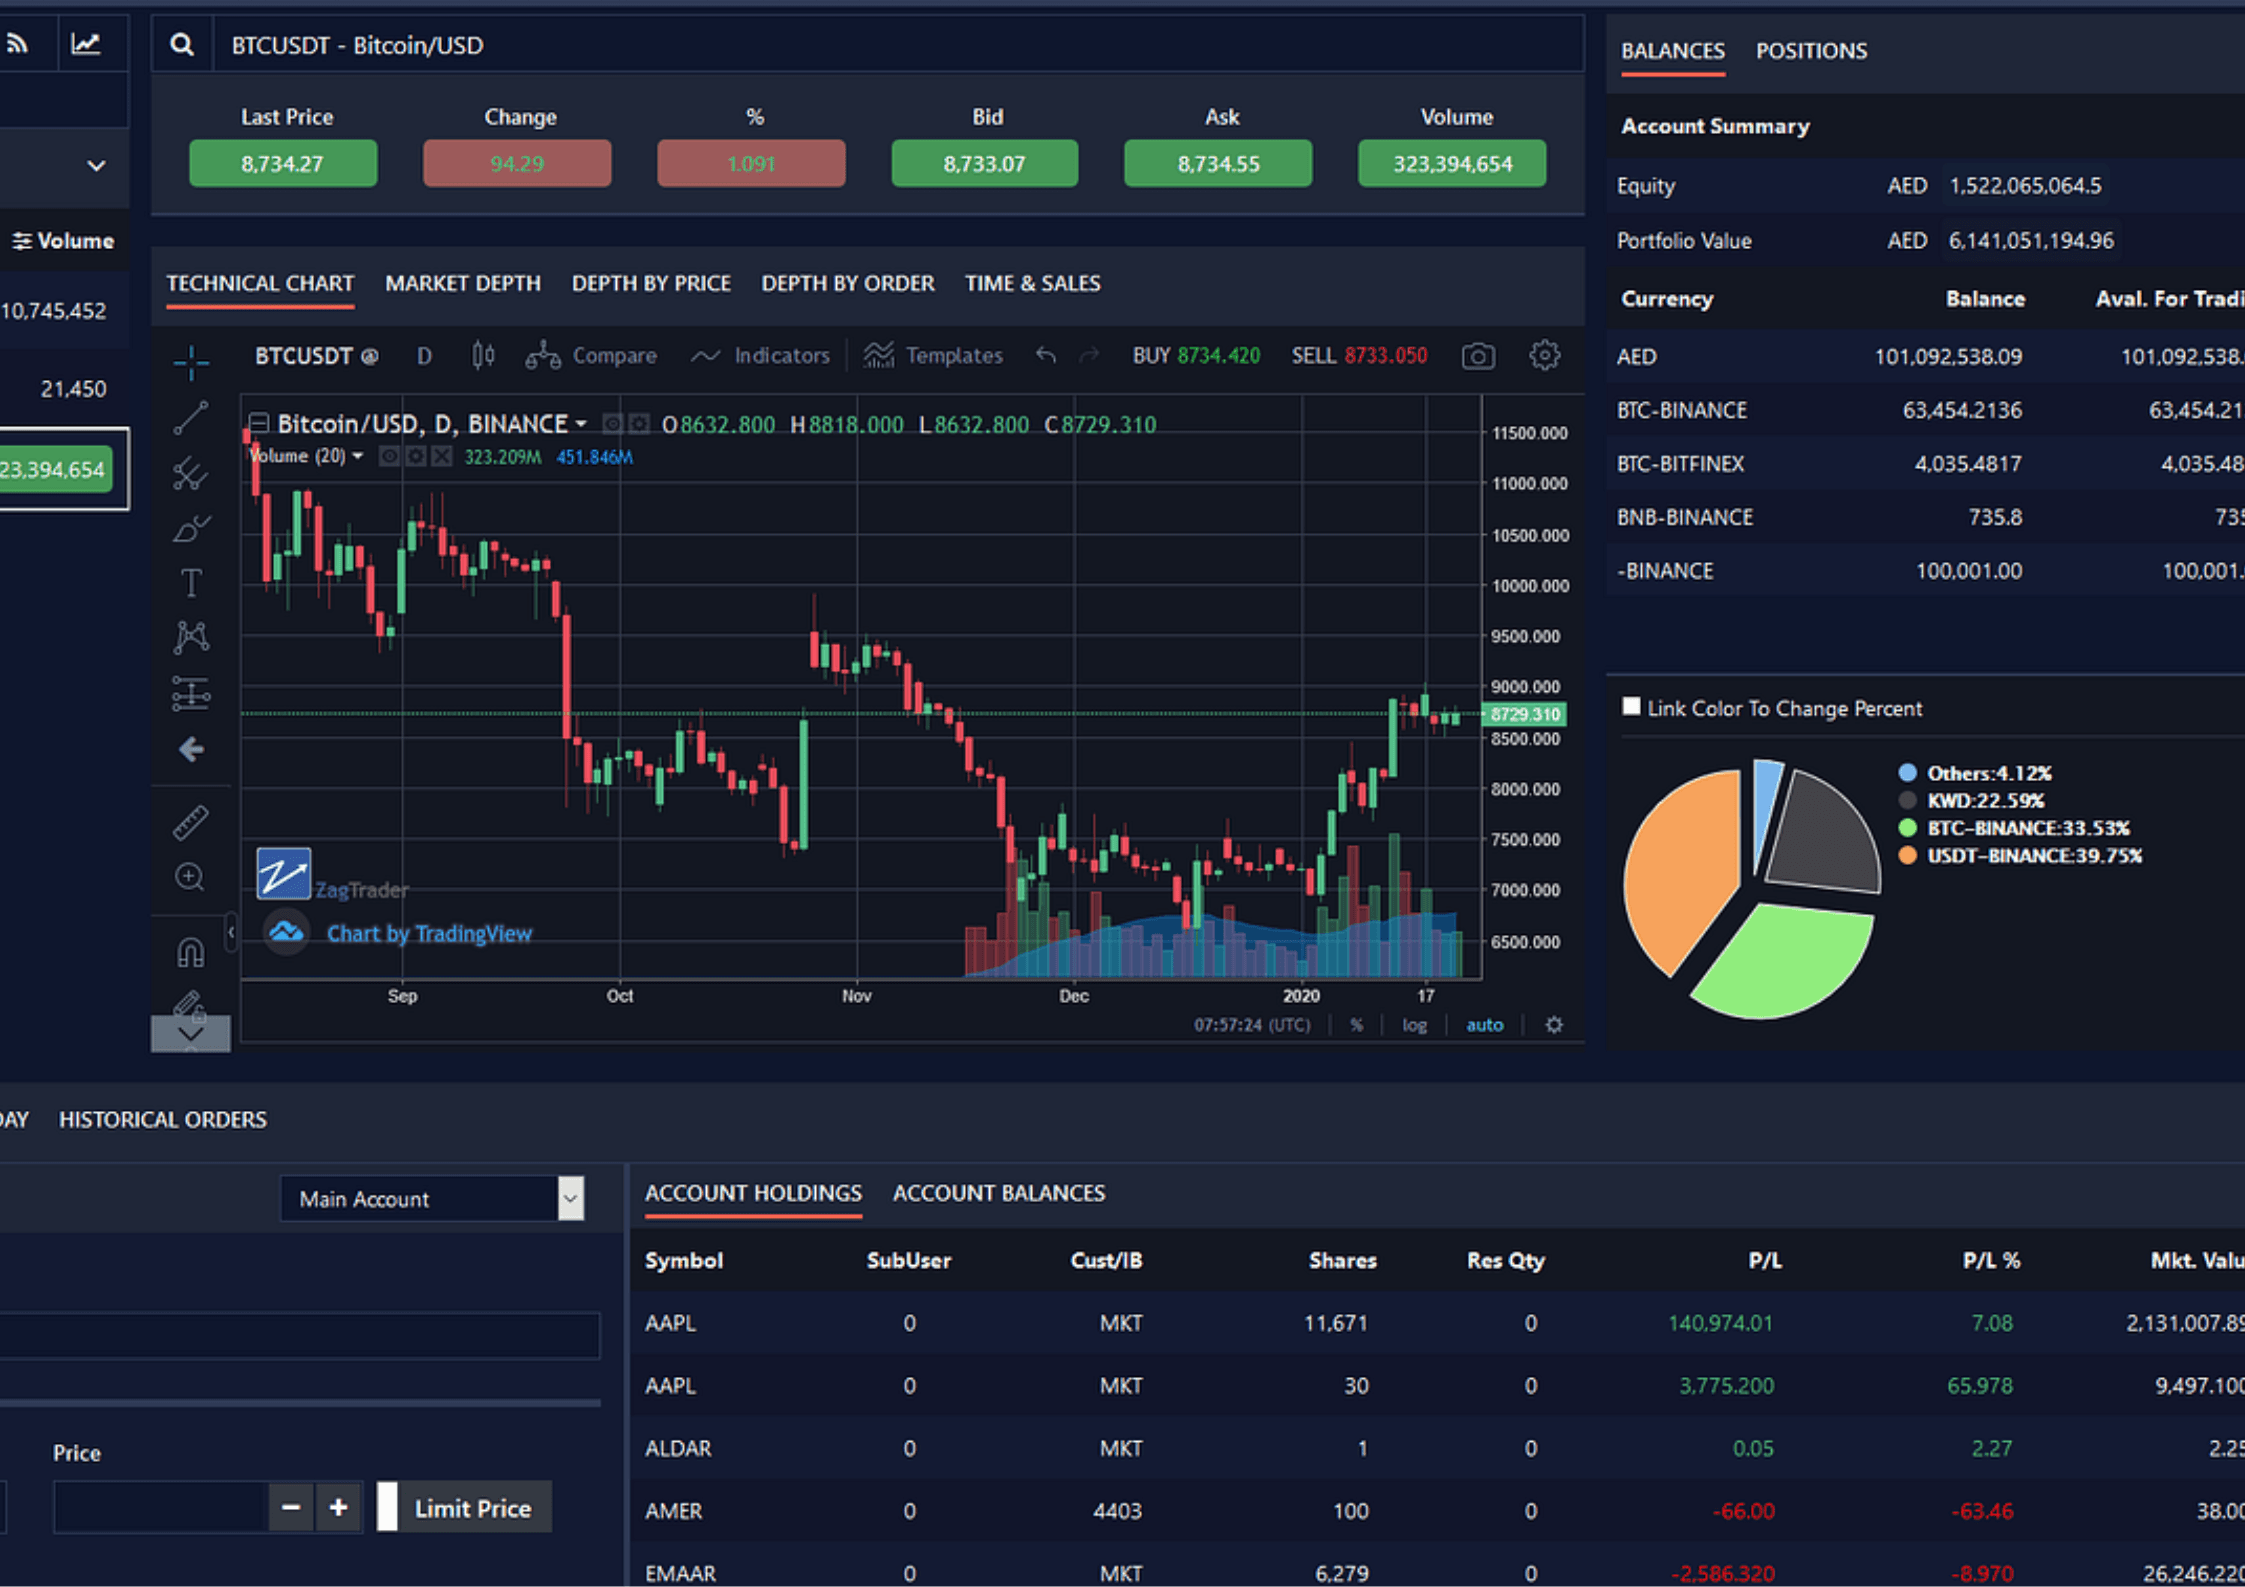The image size is (2245, 1587).
Task: Toggle log scale on chart
Action: coord(1414,1025)
